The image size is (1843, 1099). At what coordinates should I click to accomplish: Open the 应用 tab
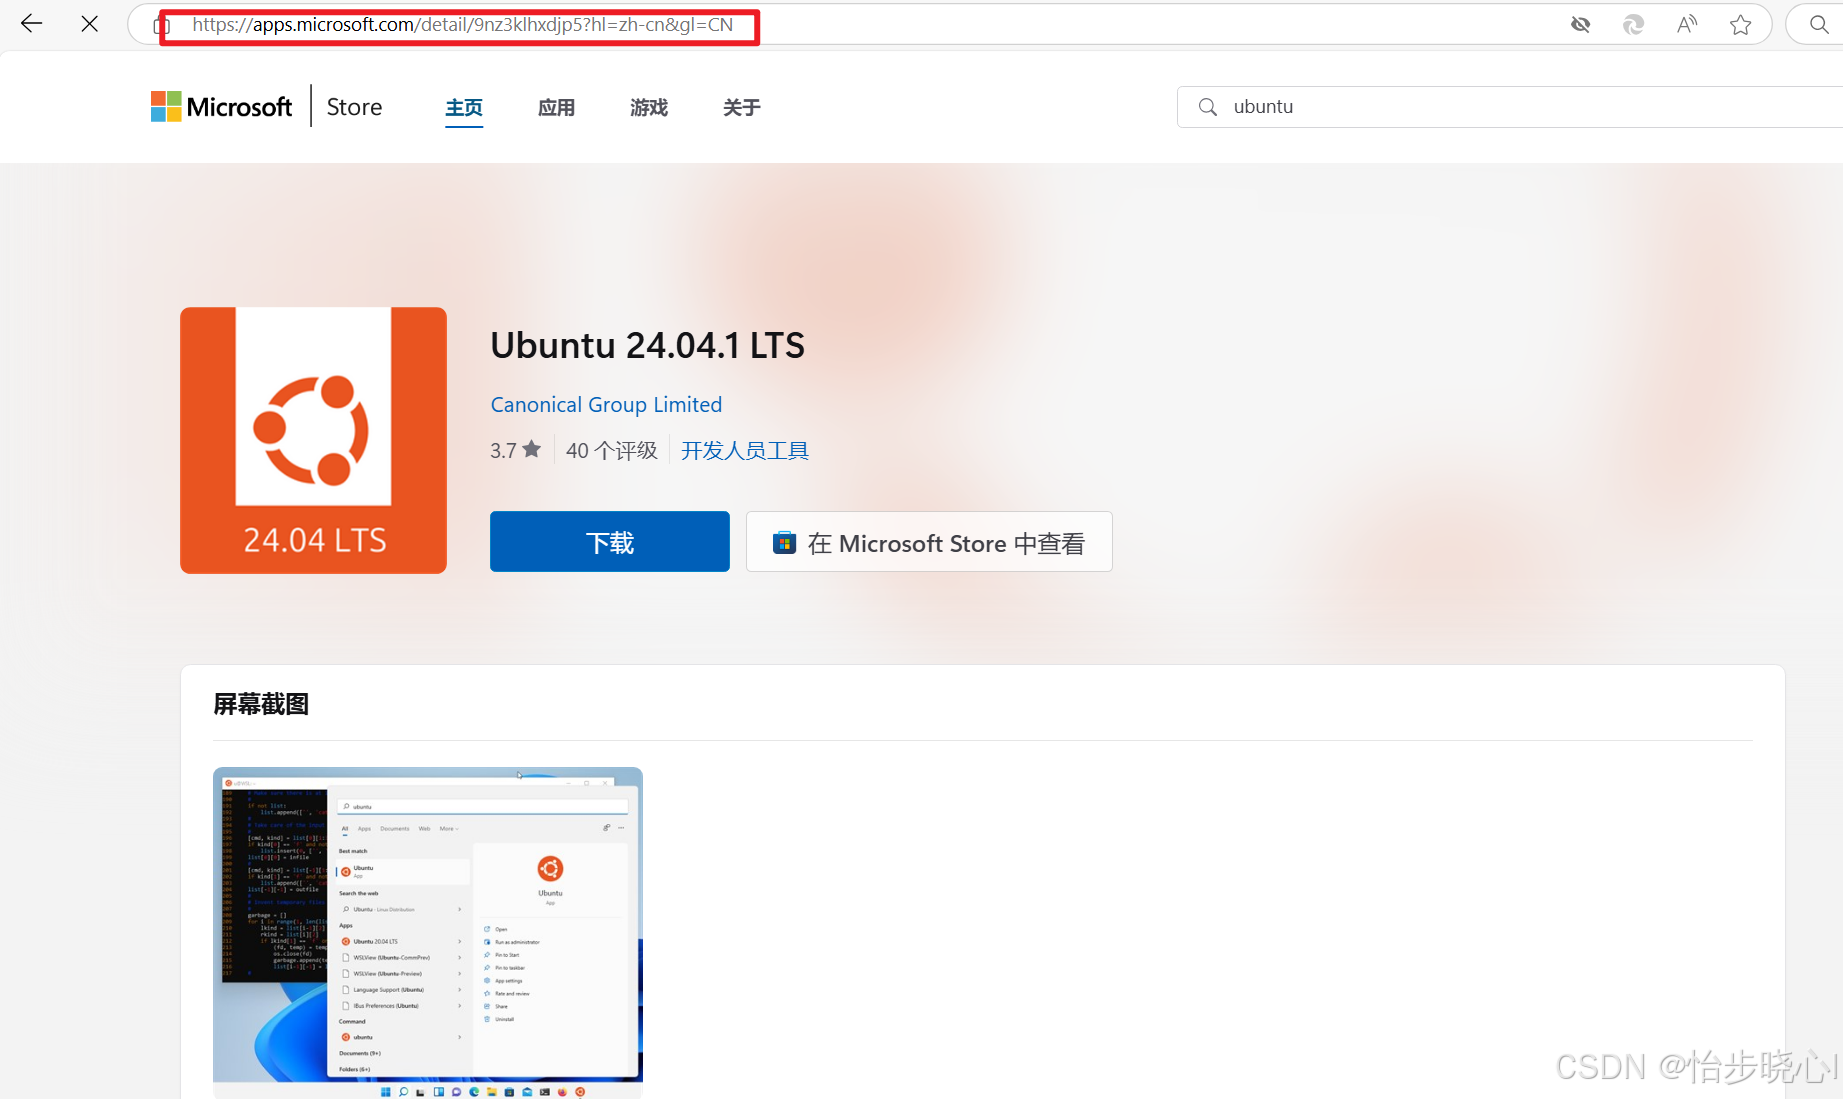pyautogui.click(x=556, y=108)
